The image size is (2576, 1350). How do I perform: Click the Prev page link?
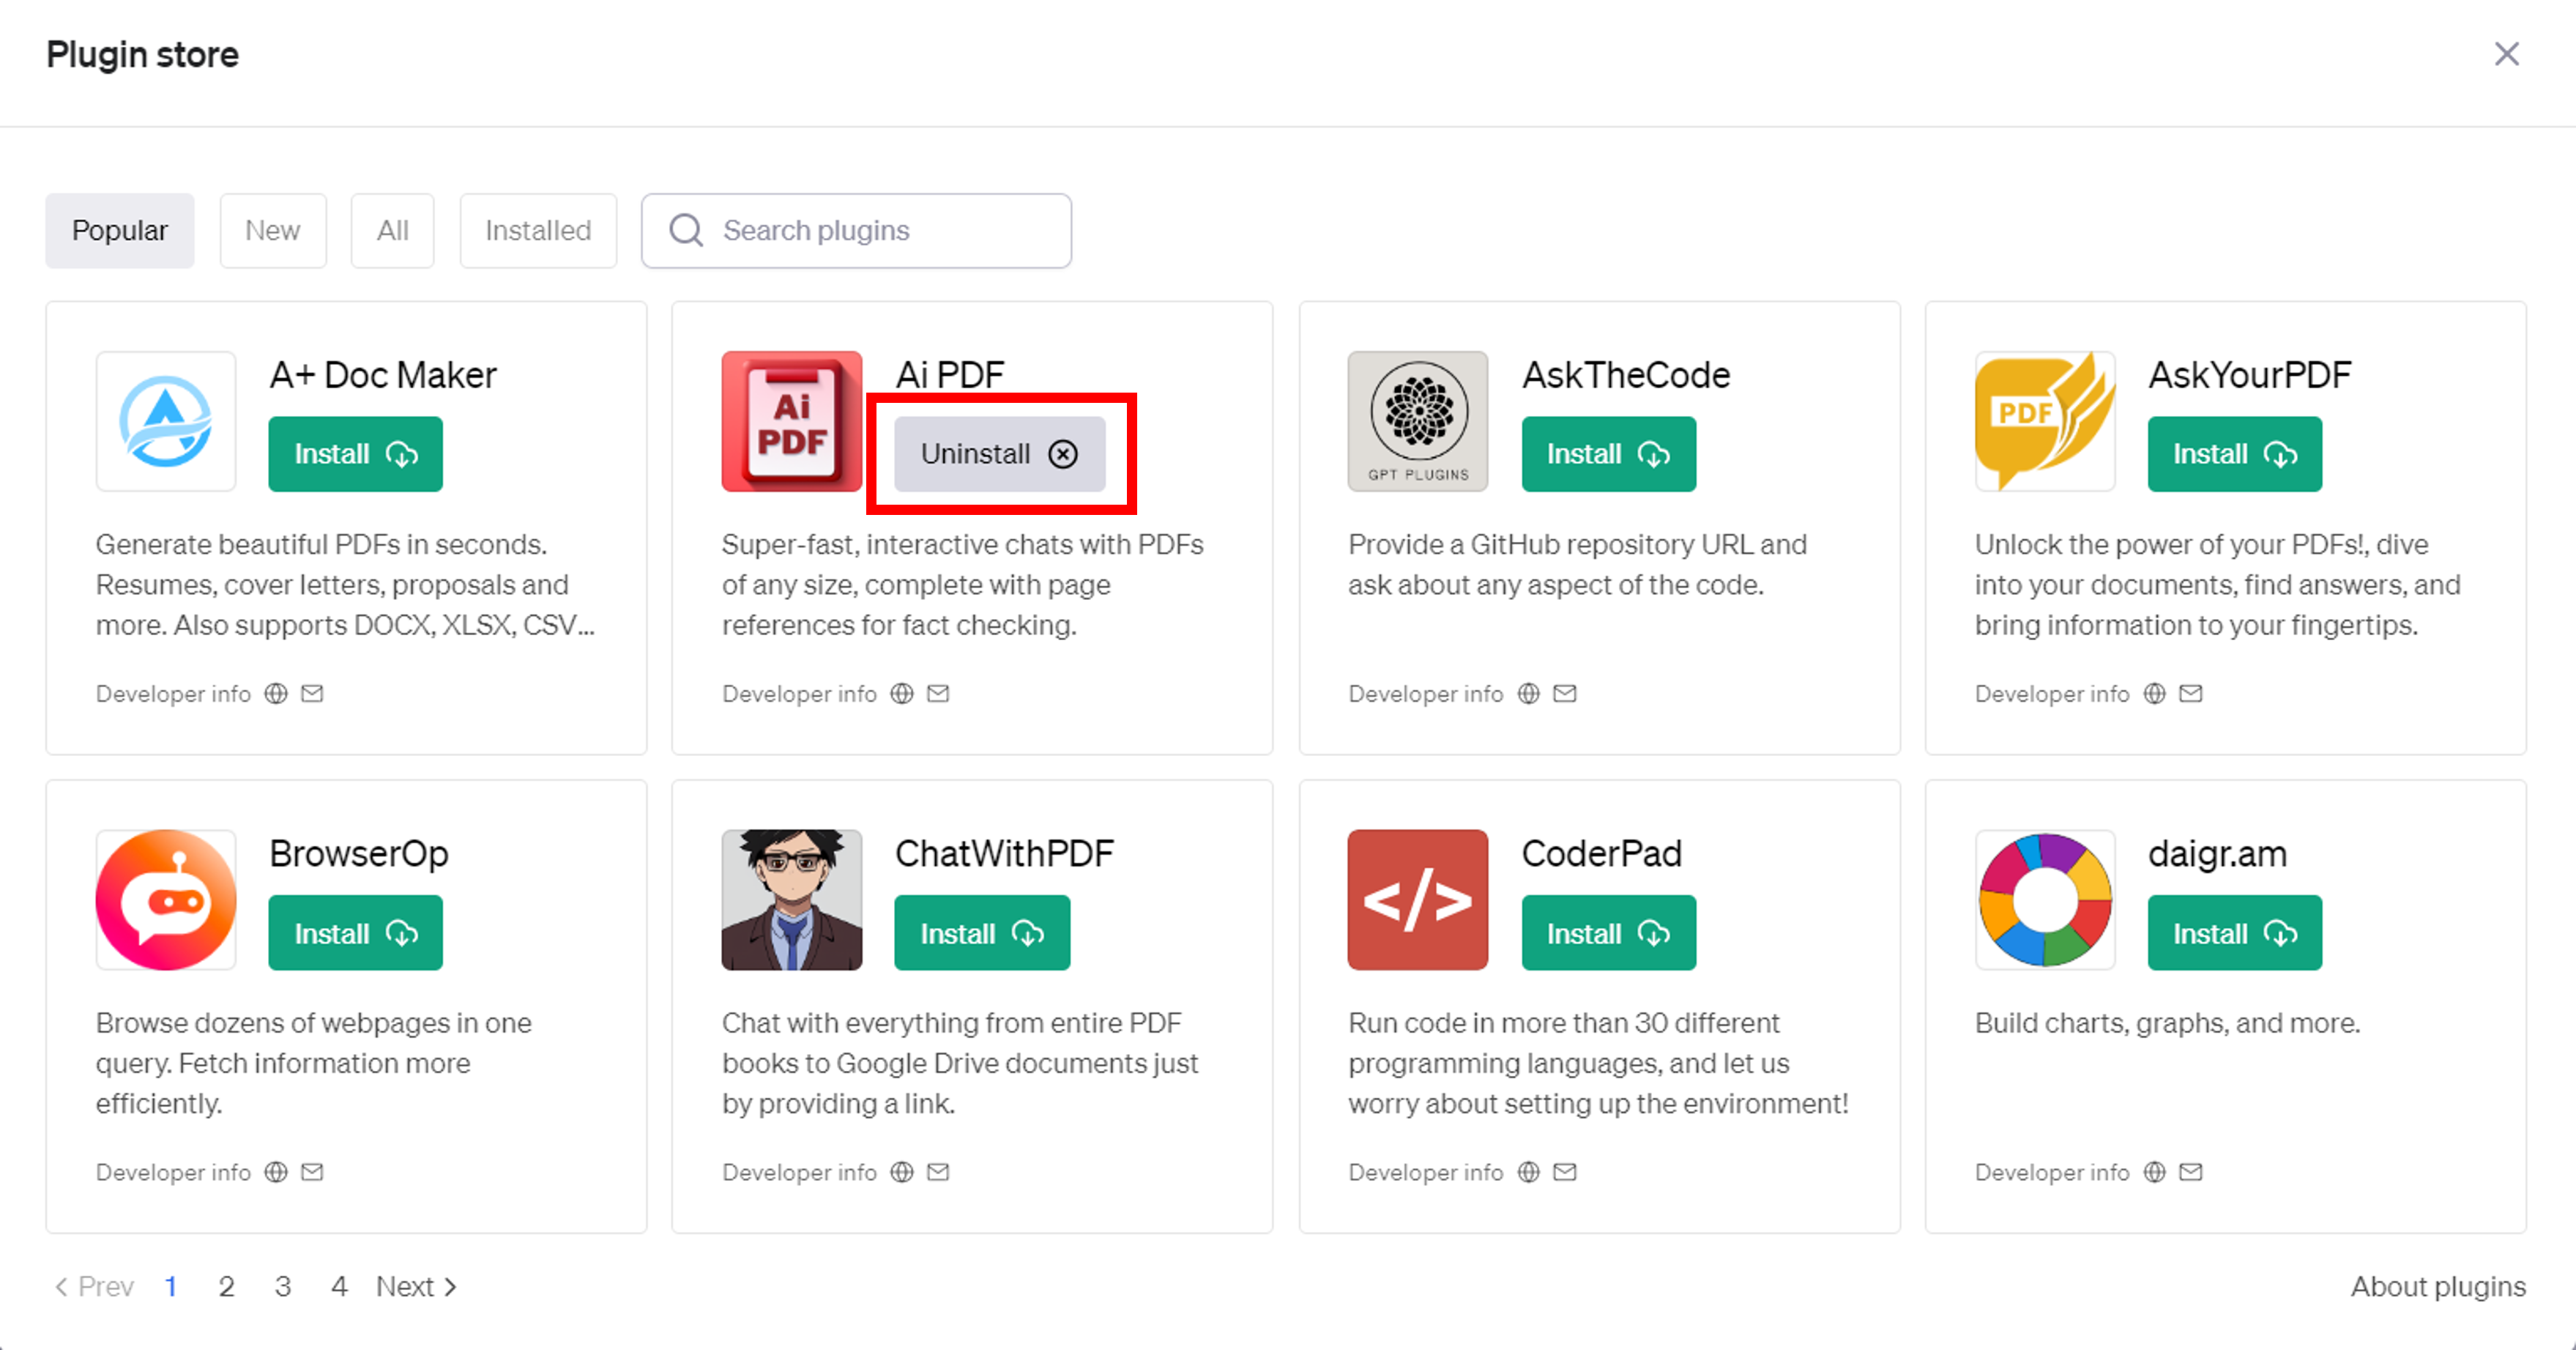(x=94, y=1286)
